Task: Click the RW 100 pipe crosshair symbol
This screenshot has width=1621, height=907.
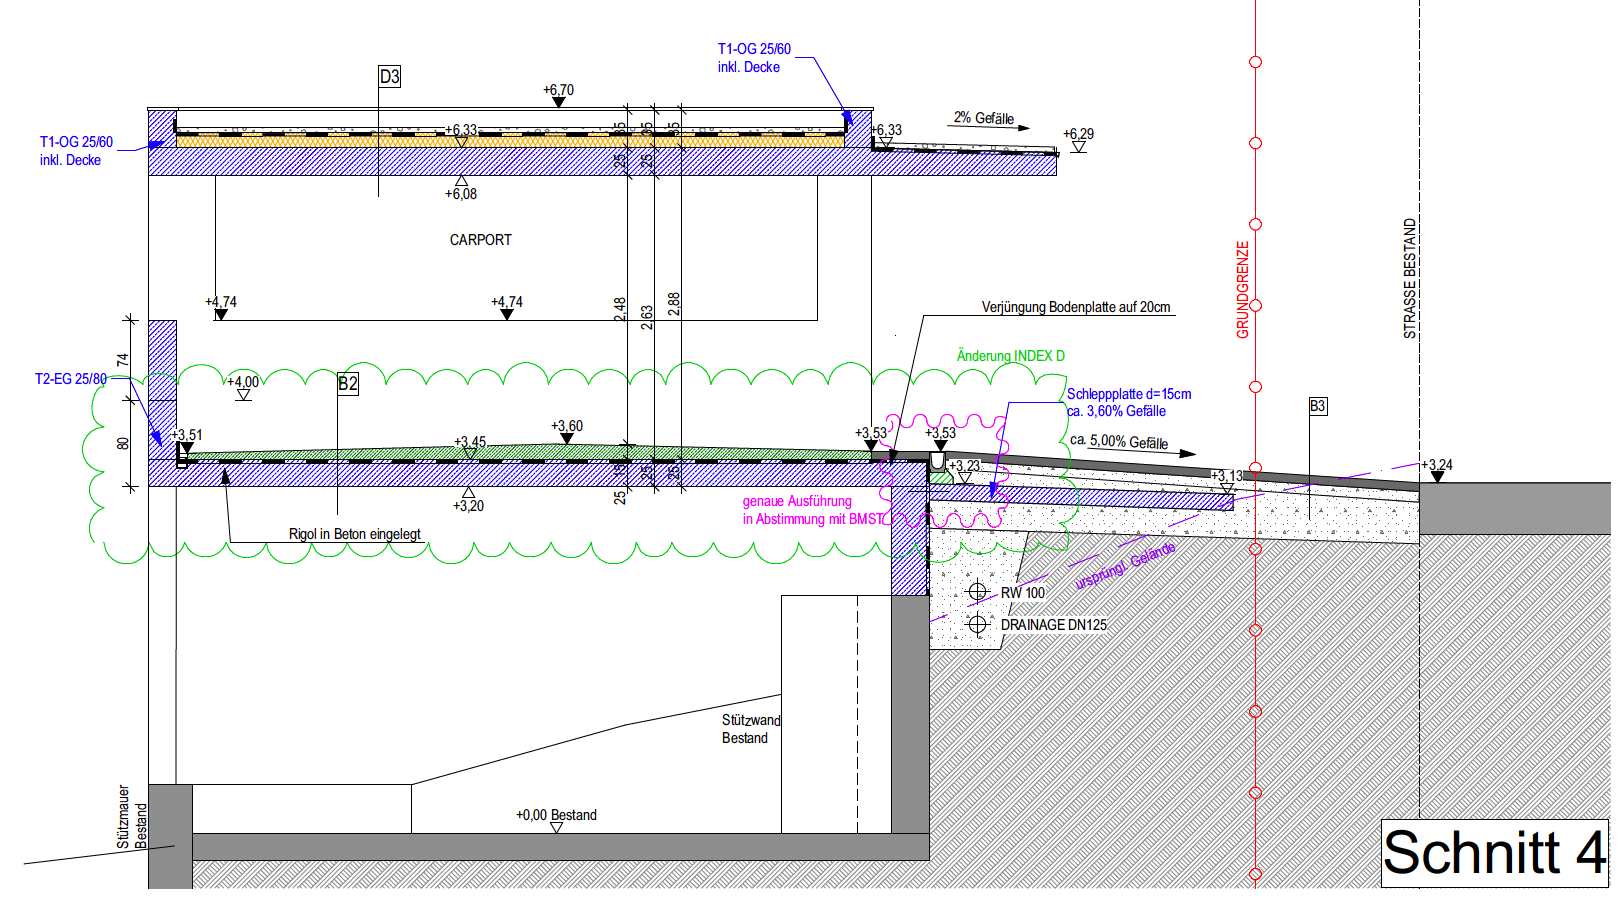Action: pyautogui.click(x=978, y=592)
